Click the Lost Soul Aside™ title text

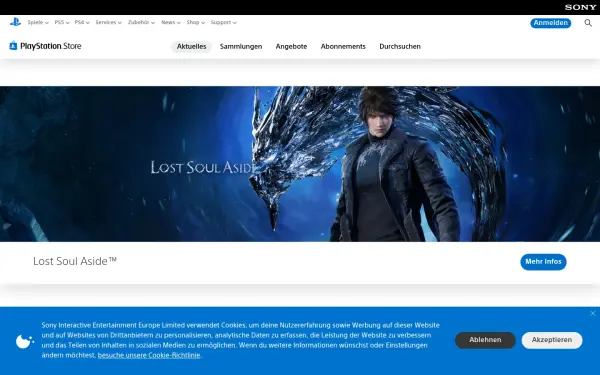tap(75, 261)
